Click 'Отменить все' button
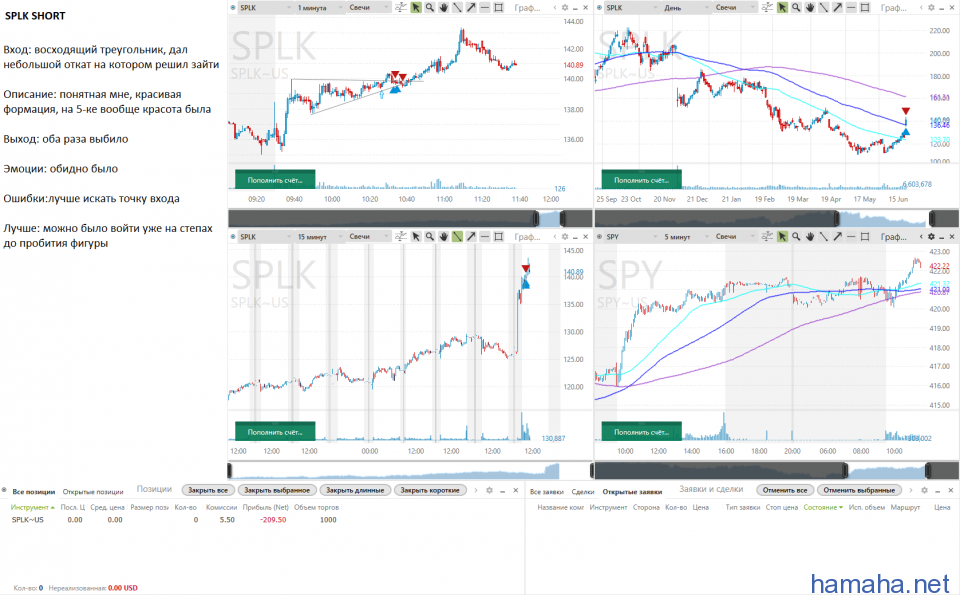Screen dimensions: 960x595 tap(785, 490)
